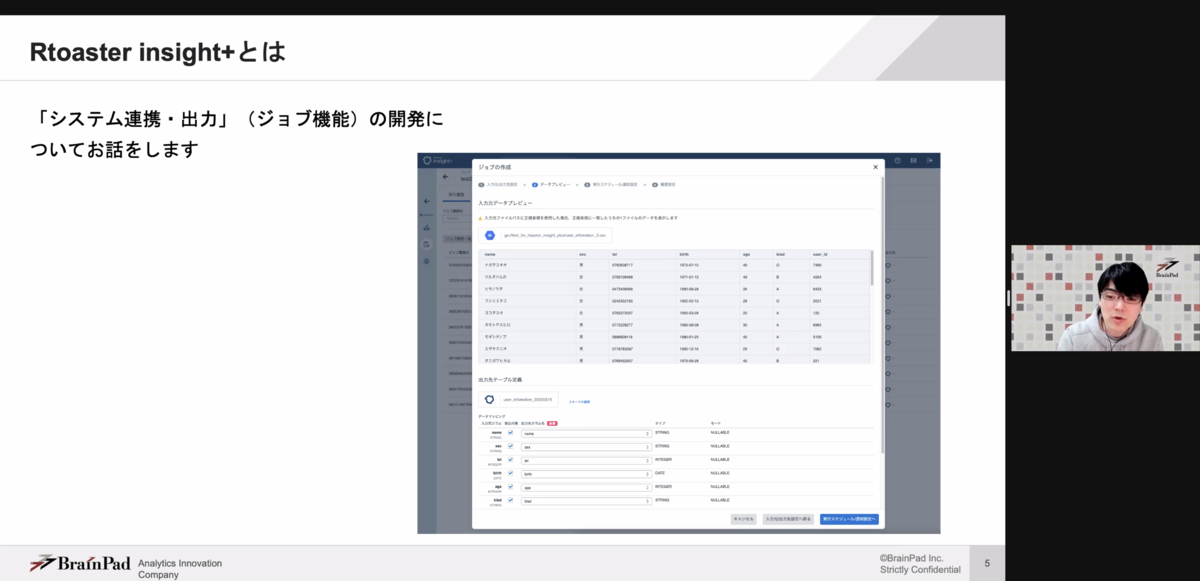Click the user_id cell 6433
This screenshot has height=581, width=1200.
pos(817,289)
